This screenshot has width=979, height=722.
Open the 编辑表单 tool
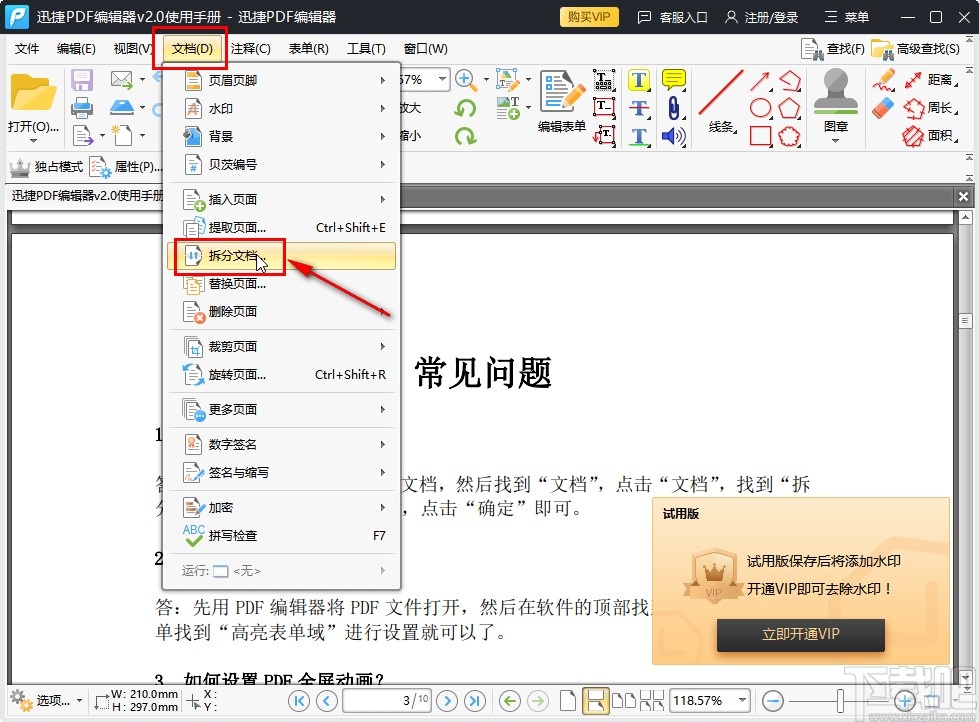click(x=562, y=101)
